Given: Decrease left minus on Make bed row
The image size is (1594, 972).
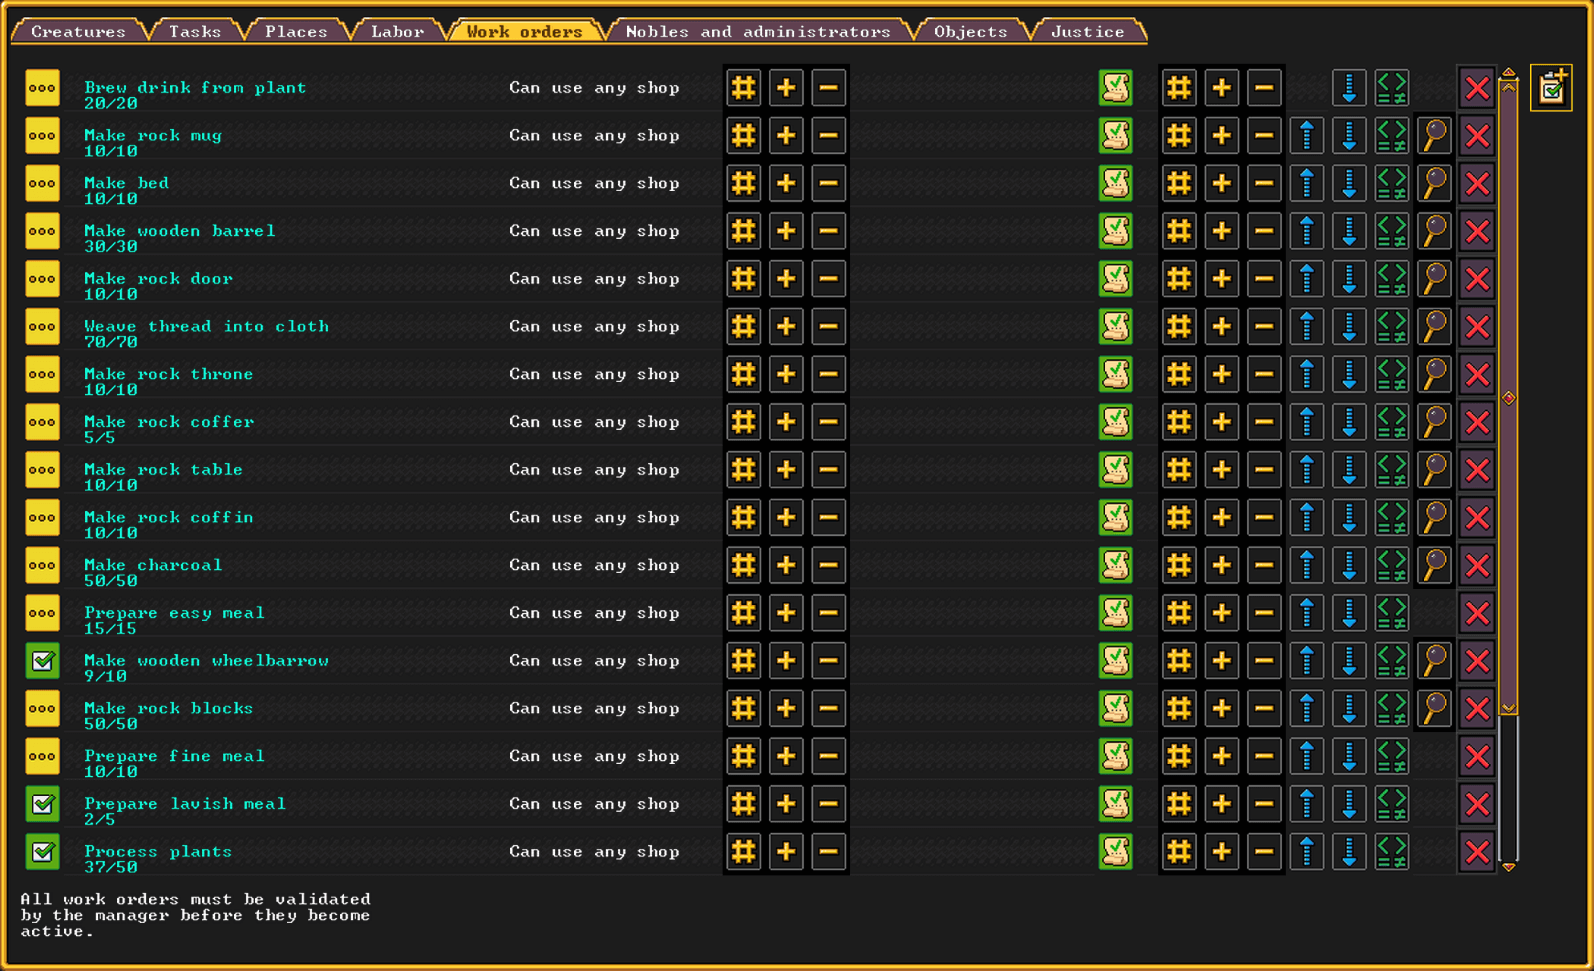Looking at the screenshot, I should pos(829,184).
